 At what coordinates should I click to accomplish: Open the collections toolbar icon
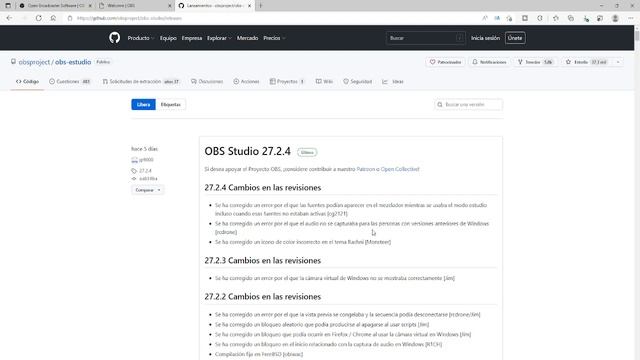tap(571, 18)
